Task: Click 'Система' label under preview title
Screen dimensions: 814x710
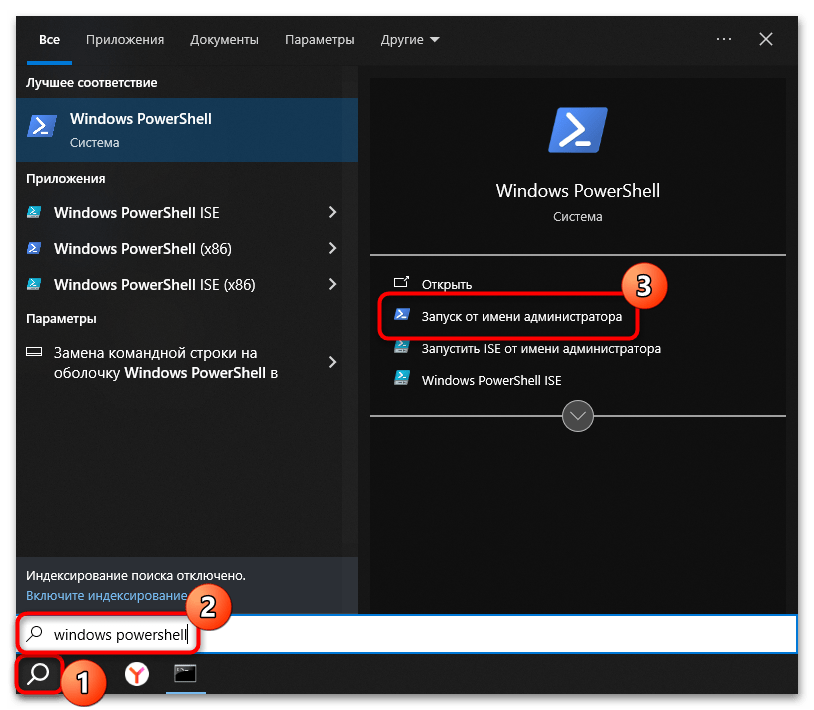Action: pyautogui.click(x=577, y=216)
